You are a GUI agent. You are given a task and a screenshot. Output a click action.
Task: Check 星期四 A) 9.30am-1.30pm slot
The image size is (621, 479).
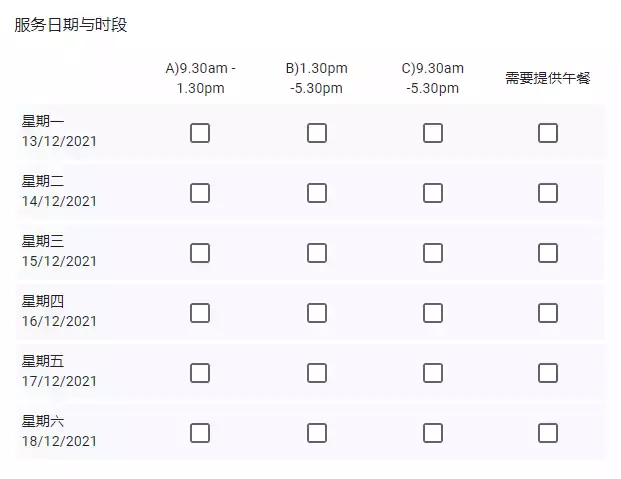point(200,313)
